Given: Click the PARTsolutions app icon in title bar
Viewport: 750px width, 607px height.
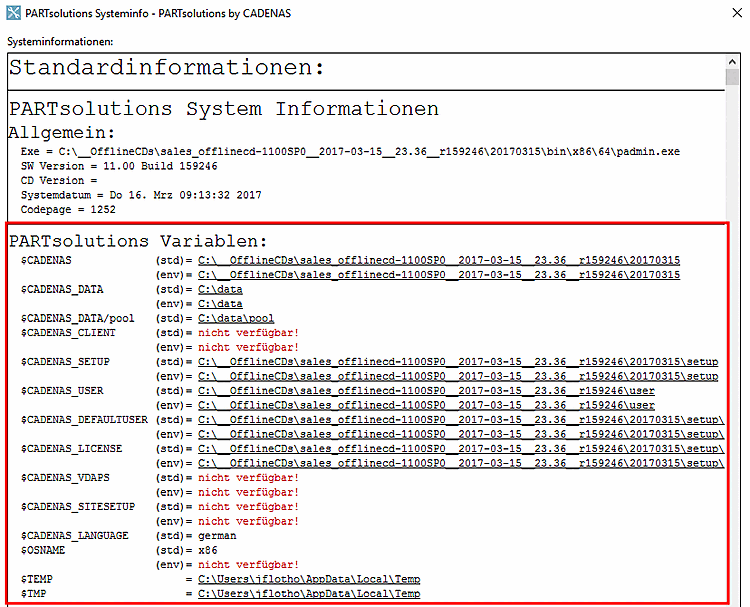Looking at the screenshot, I should click(x=13, y=13).
